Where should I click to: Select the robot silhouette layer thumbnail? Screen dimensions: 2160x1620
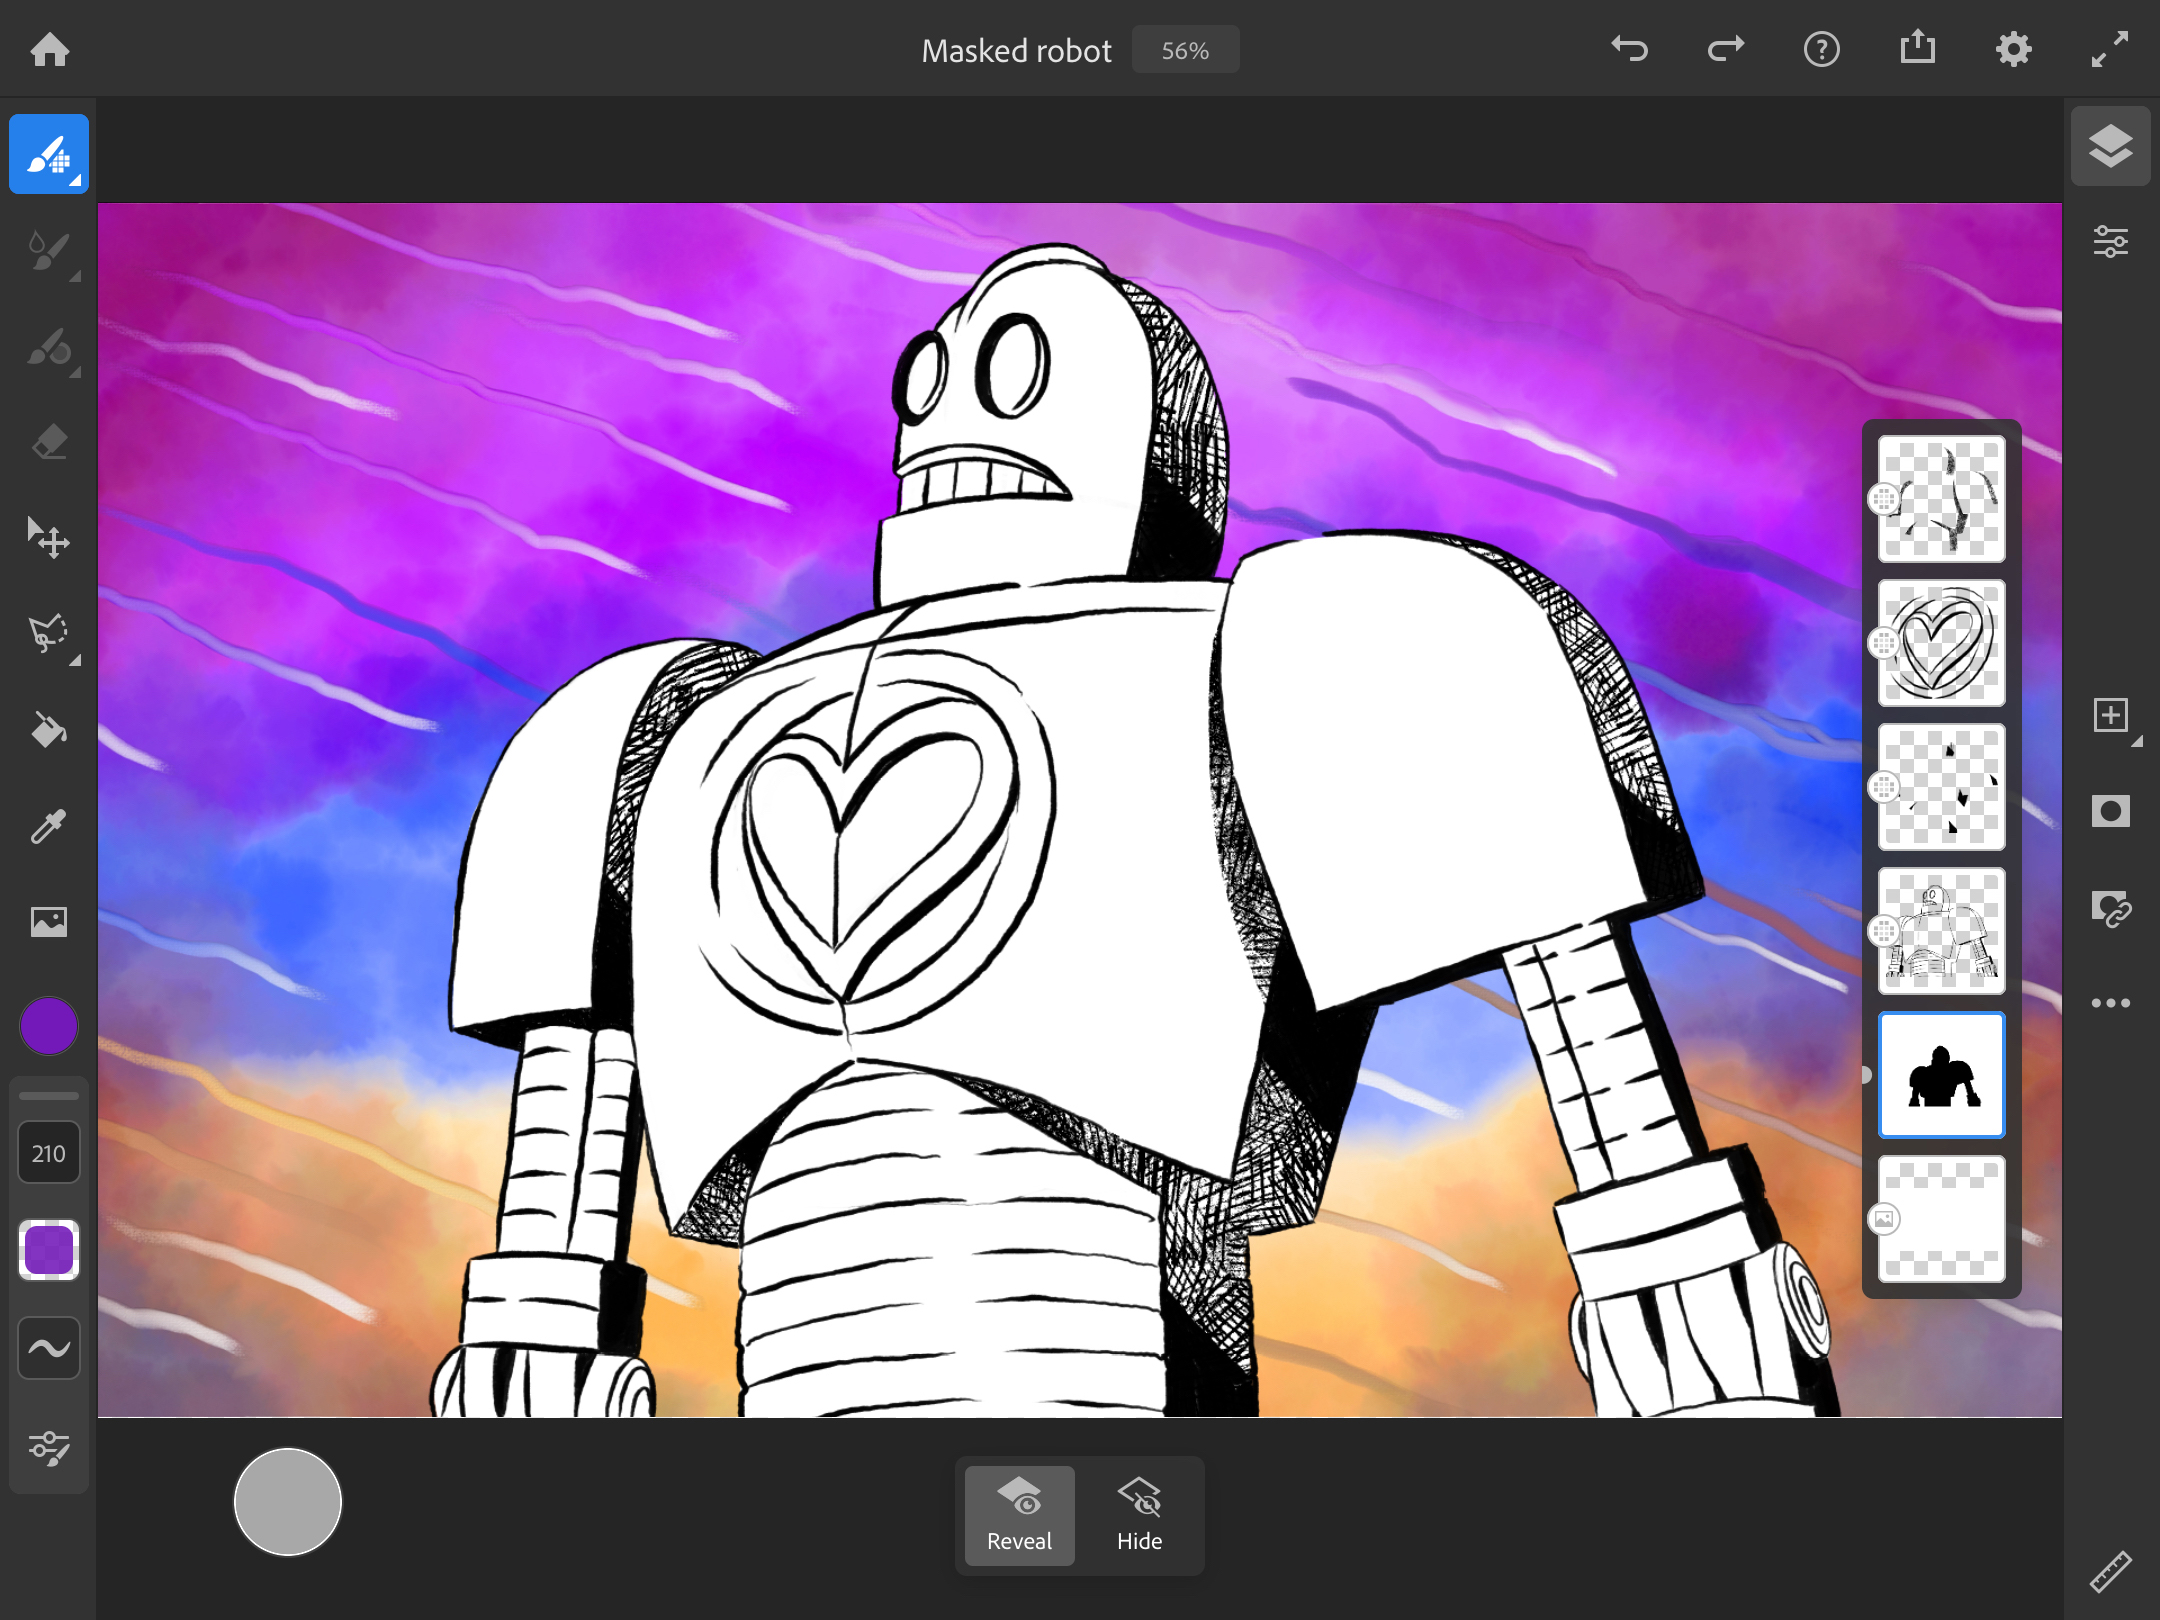tap(1941, 1075)
